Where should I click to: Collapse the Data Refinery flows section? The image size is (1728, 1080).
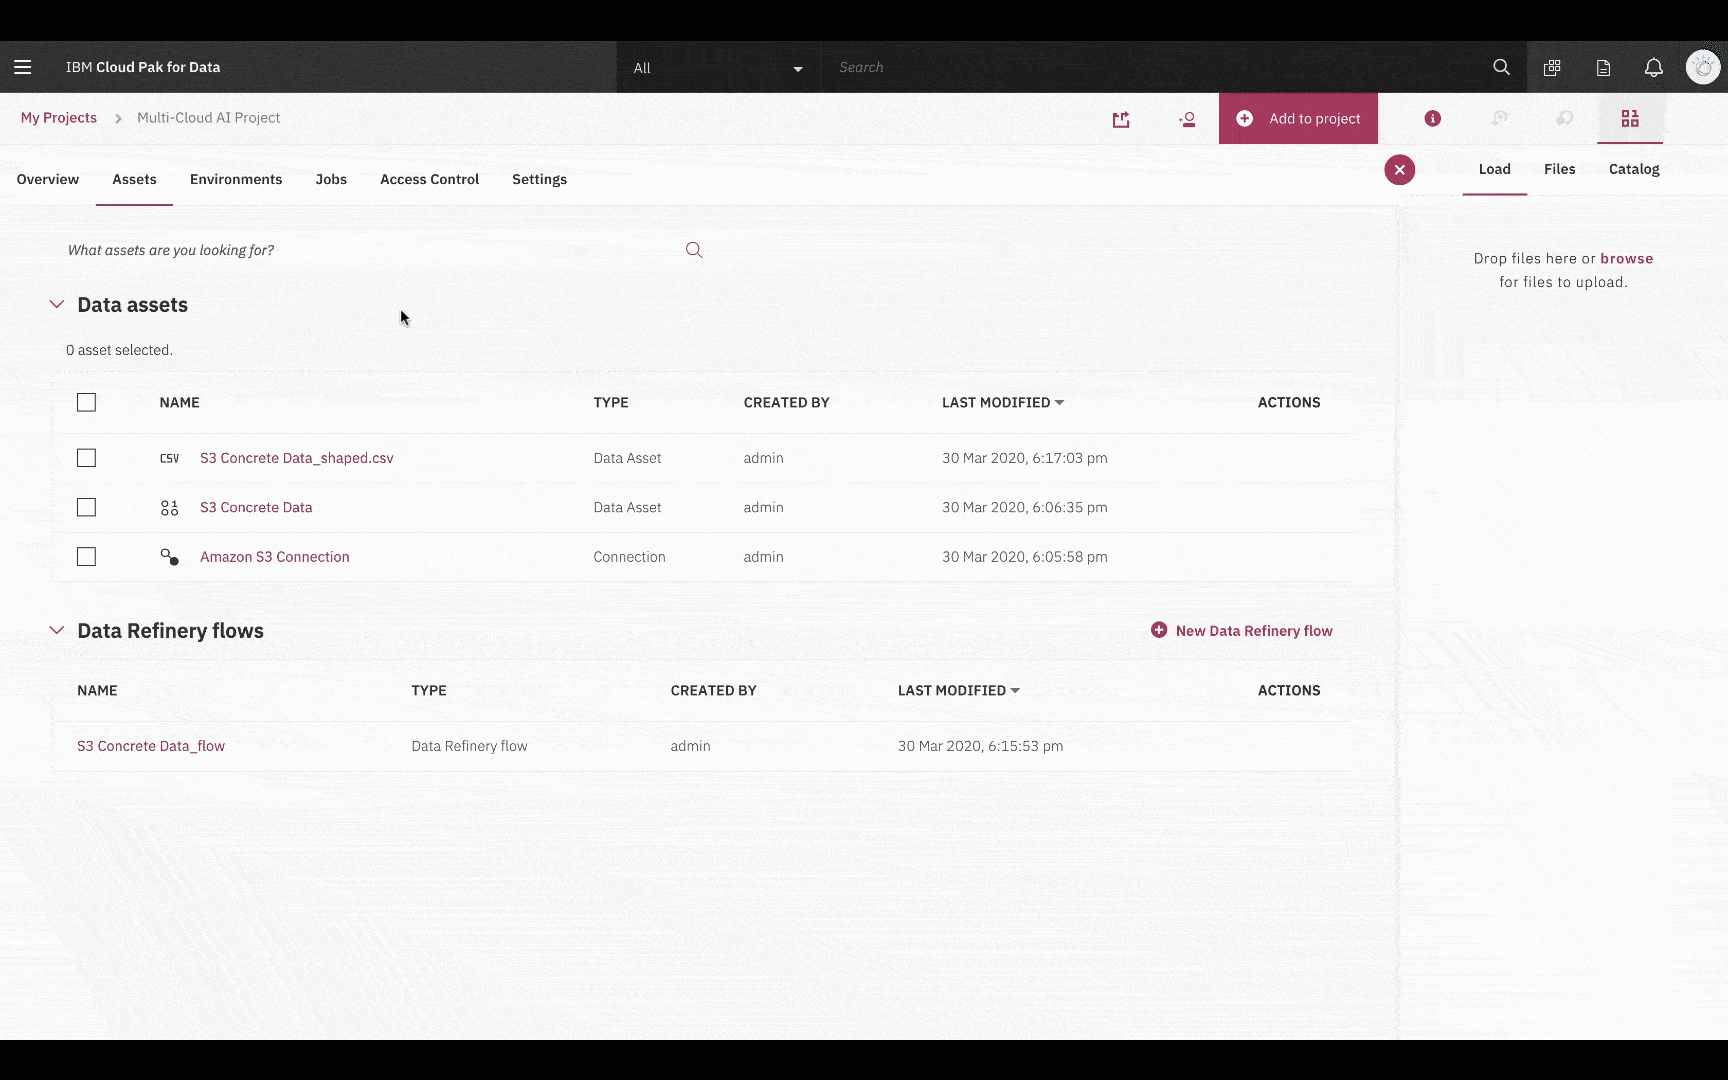57,630
